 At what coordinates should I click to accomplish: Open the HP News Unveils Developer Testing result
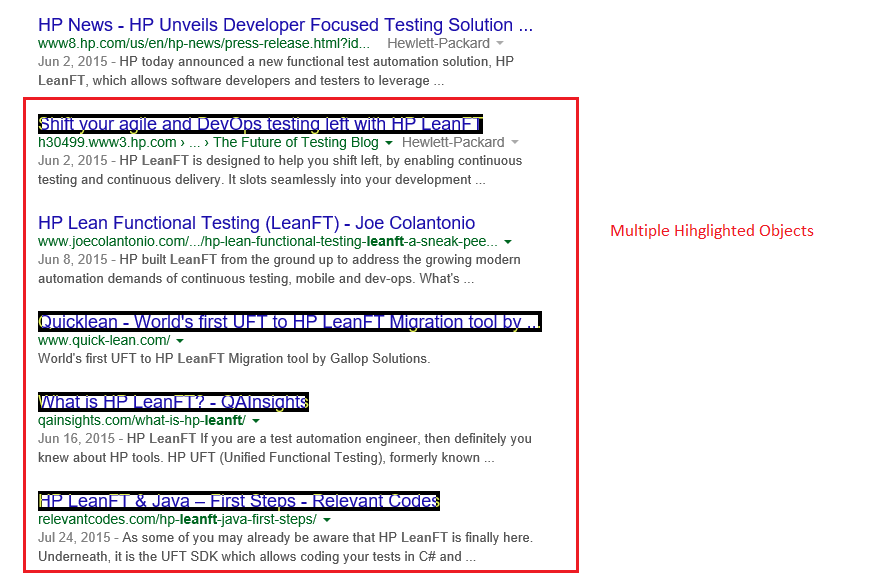point(285,25)
